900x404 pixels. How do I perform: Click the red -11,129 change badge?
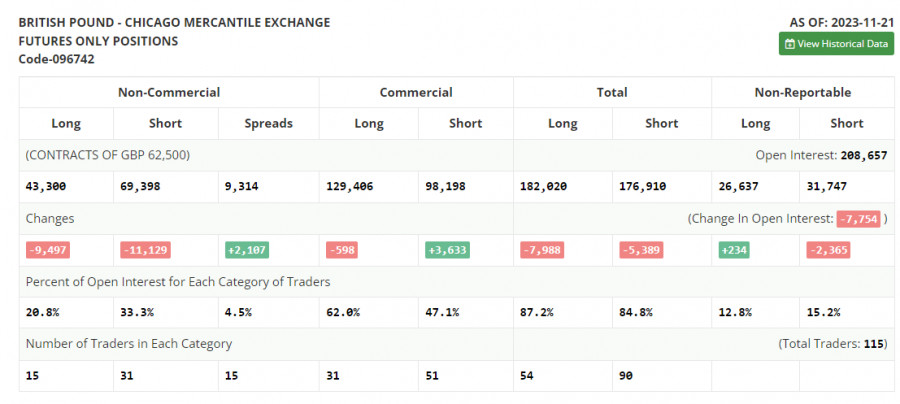click(x=146, y=250)
